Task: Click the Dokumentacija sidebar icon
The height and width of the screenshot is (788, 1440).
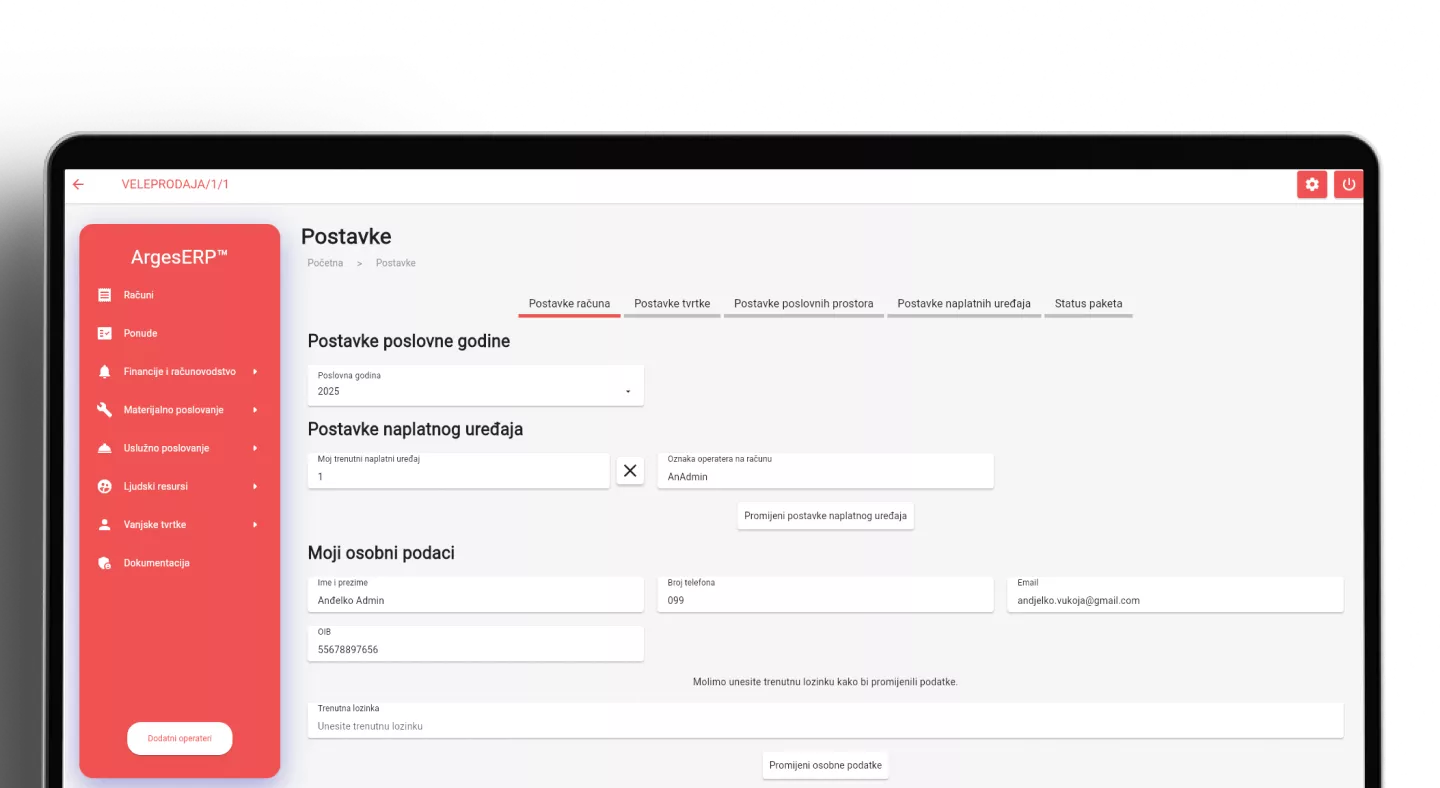Action: coord(105,563)
